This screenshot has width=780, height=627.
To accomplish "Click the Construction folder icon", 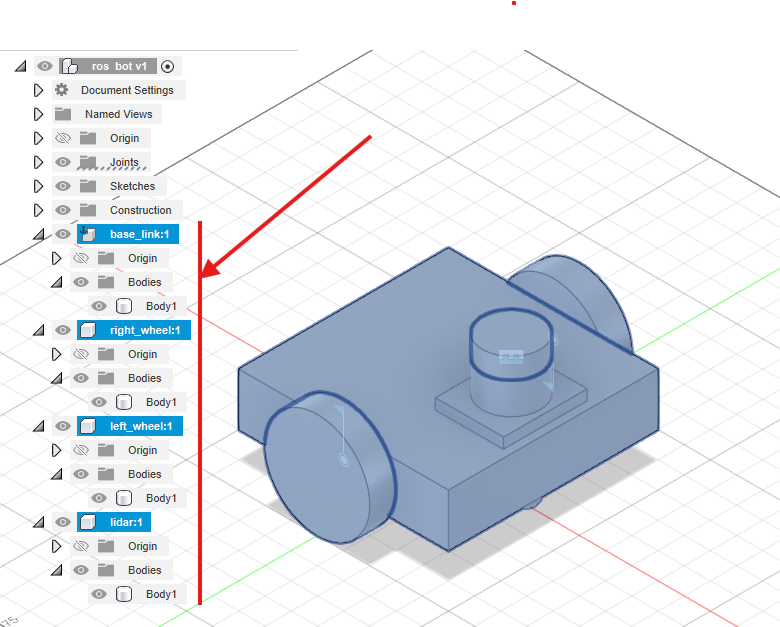I will (x=88, y=210).
